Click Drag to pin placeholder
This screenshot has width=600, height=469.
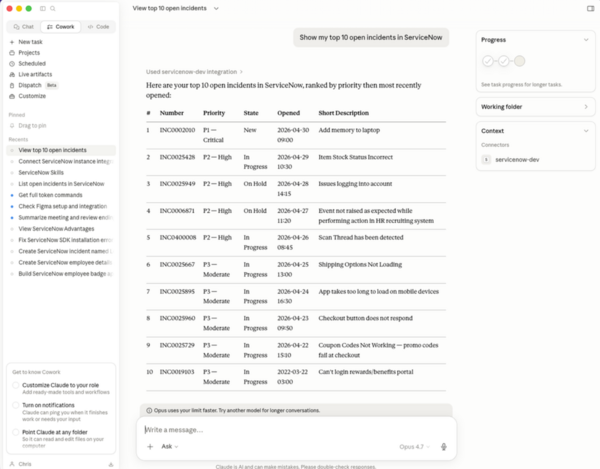point(32,125)
